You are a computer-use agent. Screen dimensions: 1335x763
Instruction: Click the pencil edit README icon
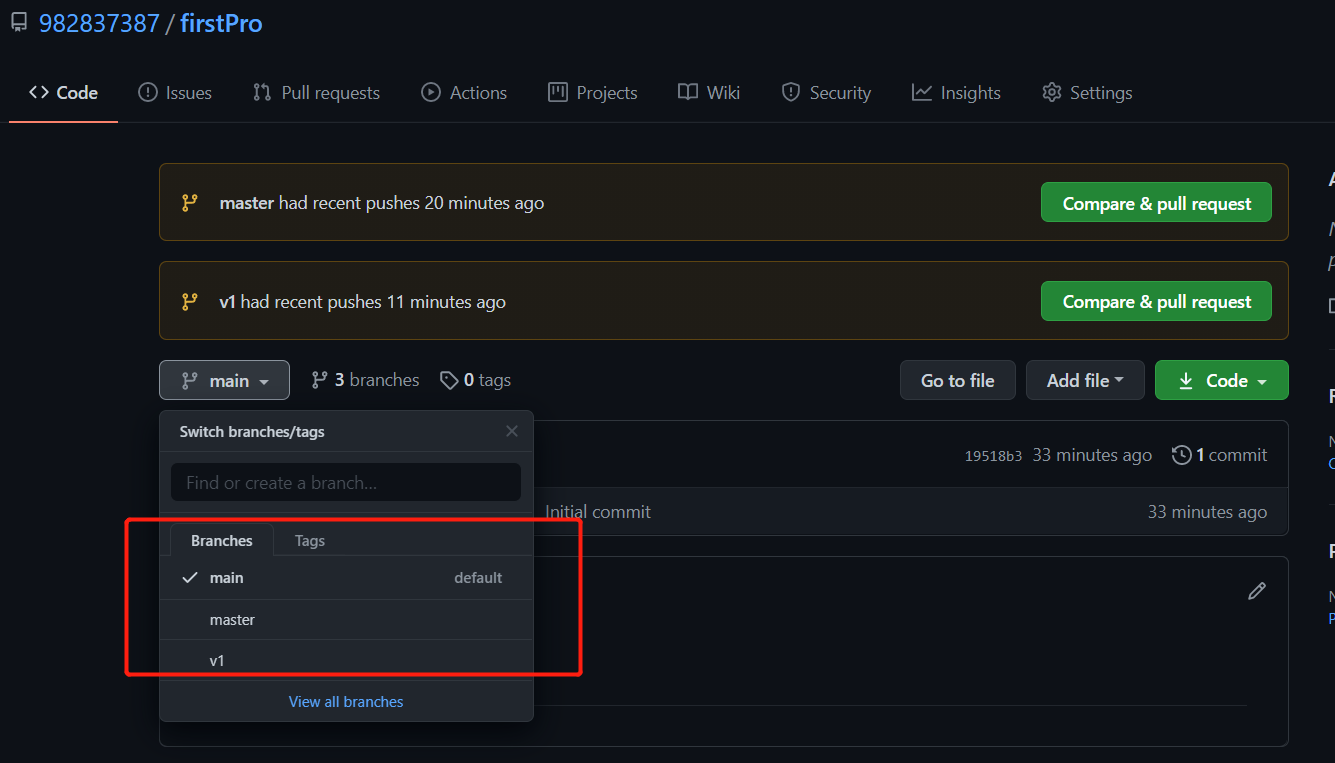(x=1257, y=591)
